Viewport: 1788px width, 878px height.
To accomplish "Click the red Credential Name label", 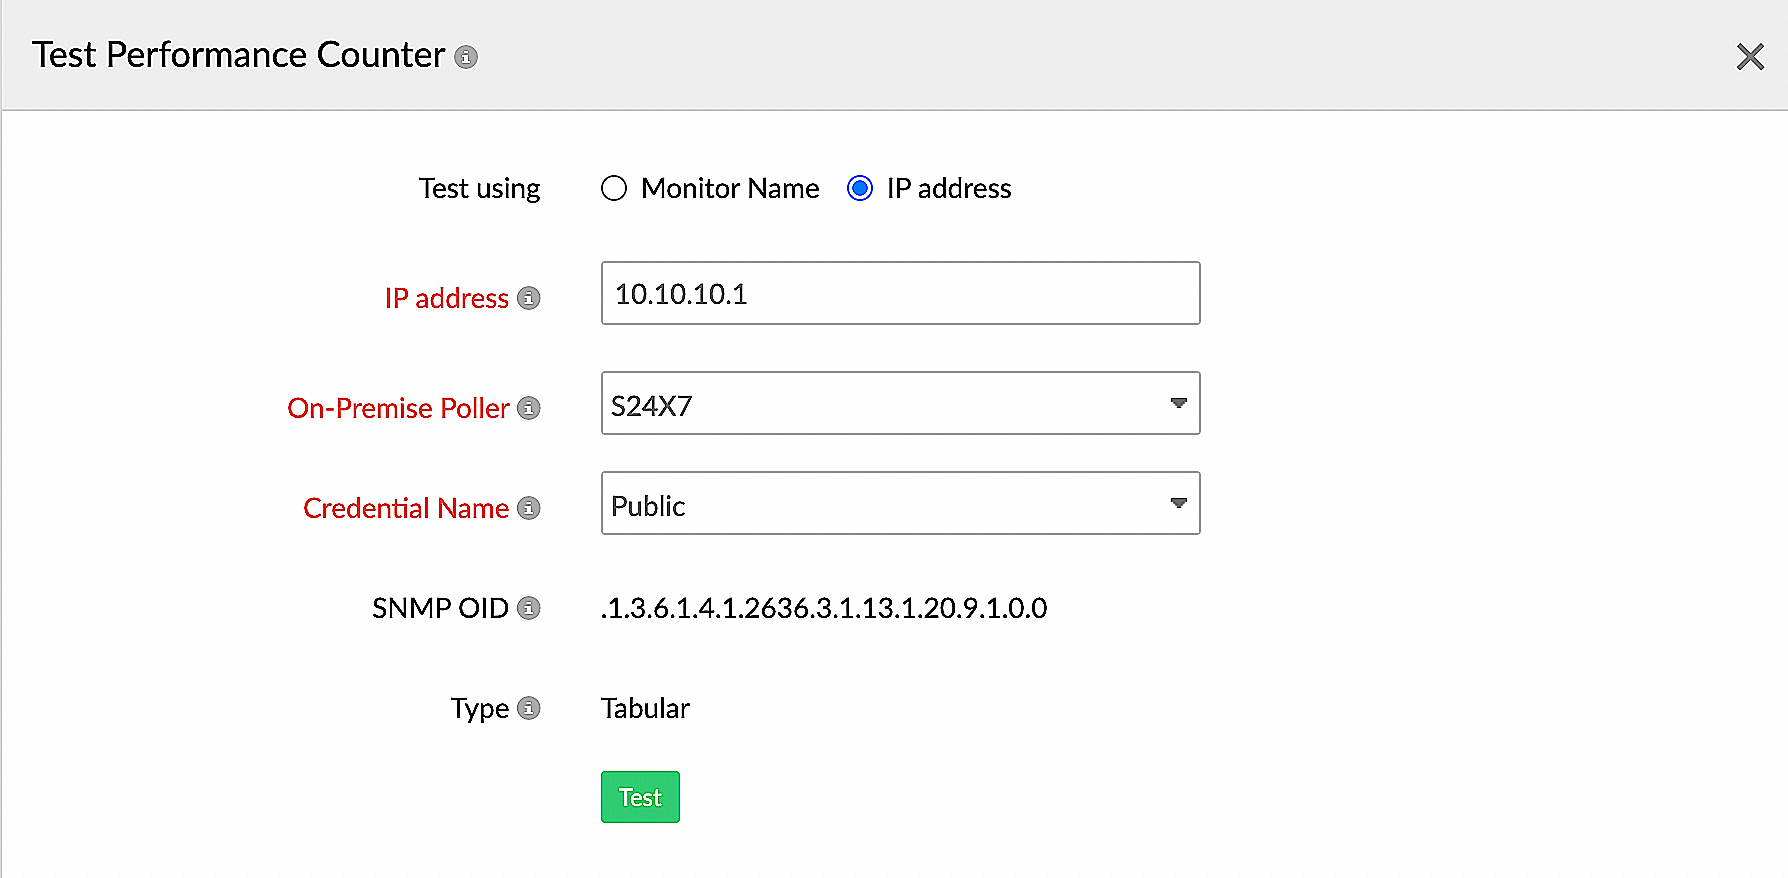I will pyautogui.click(x=406, y=508).
